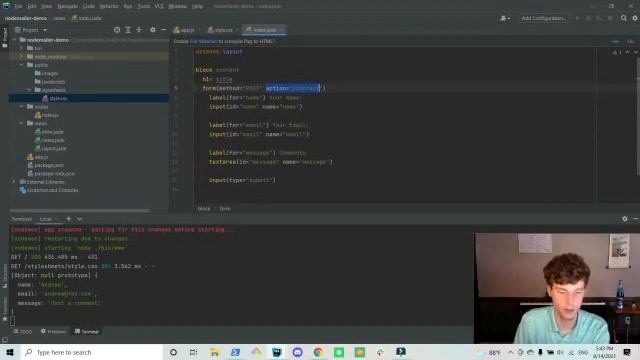Open Chrome from the taskbar
640x360 pixels.
point(318,352)
